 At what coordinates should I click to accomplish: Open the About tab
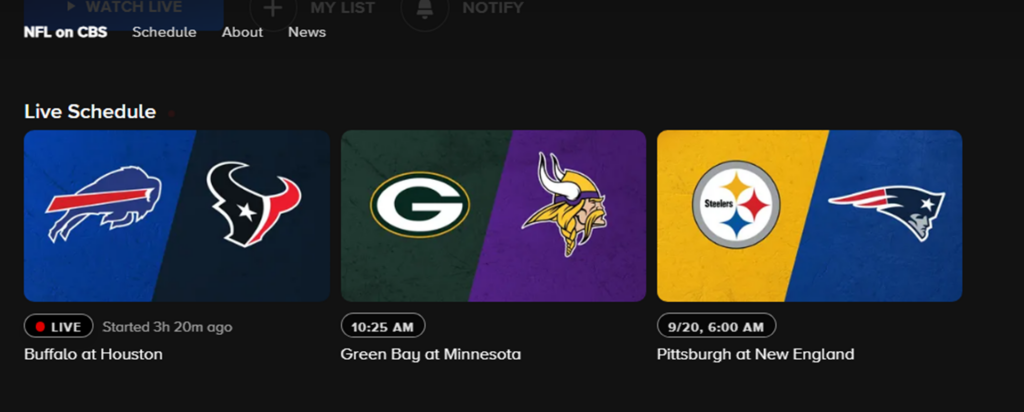coord(242,32)
